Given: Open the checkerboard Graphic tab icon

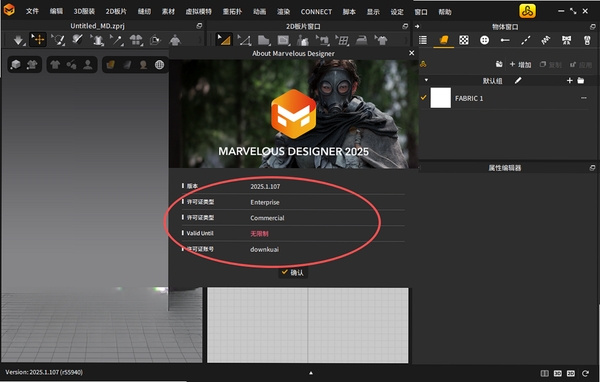Looking at the screenshot, I should (464, 40).
